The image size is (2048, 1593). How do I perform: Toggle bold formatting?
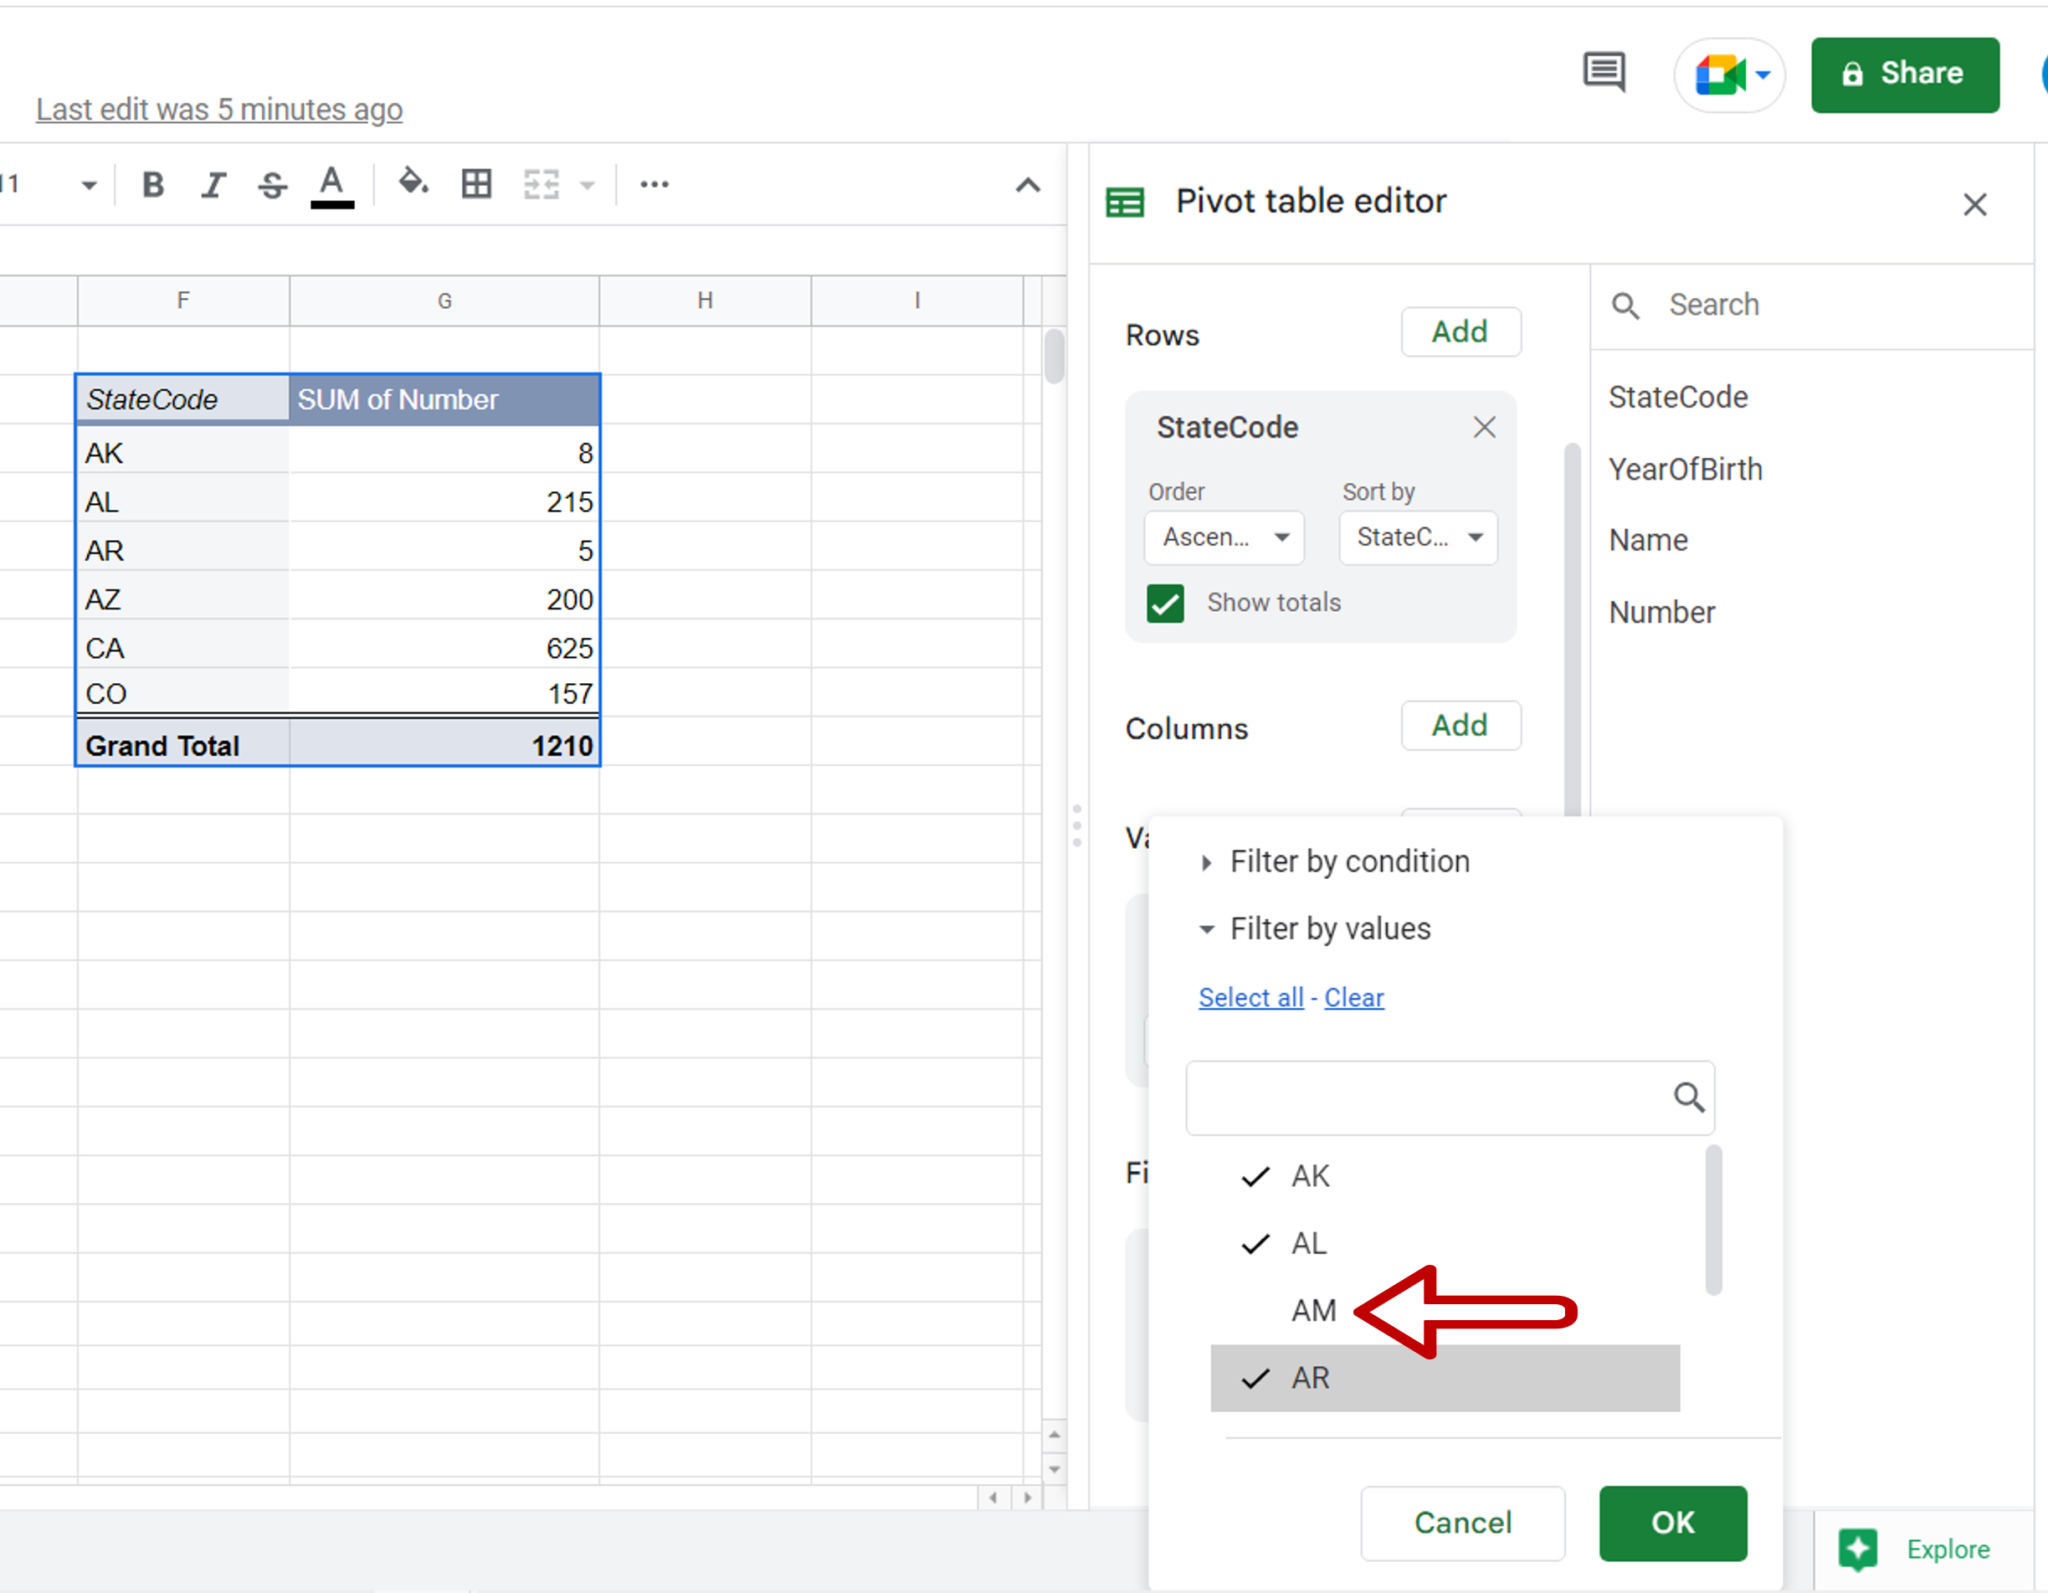(152, 184)
